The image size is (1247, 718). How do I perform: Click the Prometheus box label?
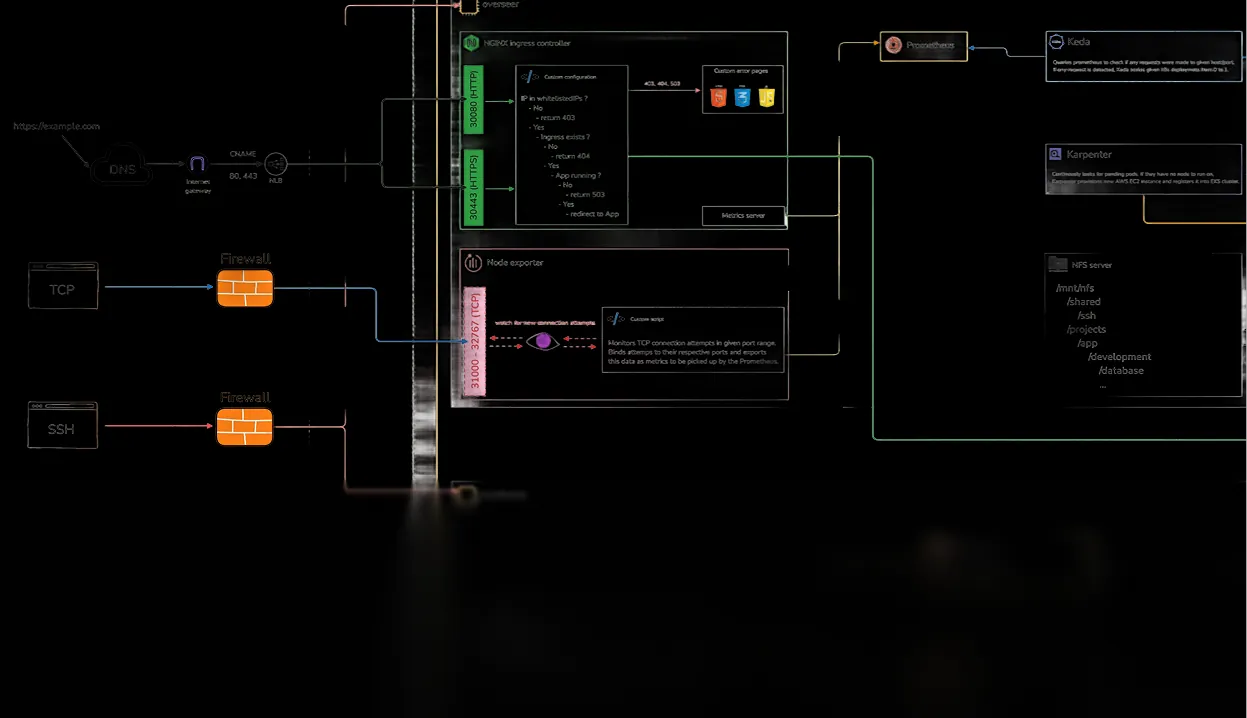(930, 45)
